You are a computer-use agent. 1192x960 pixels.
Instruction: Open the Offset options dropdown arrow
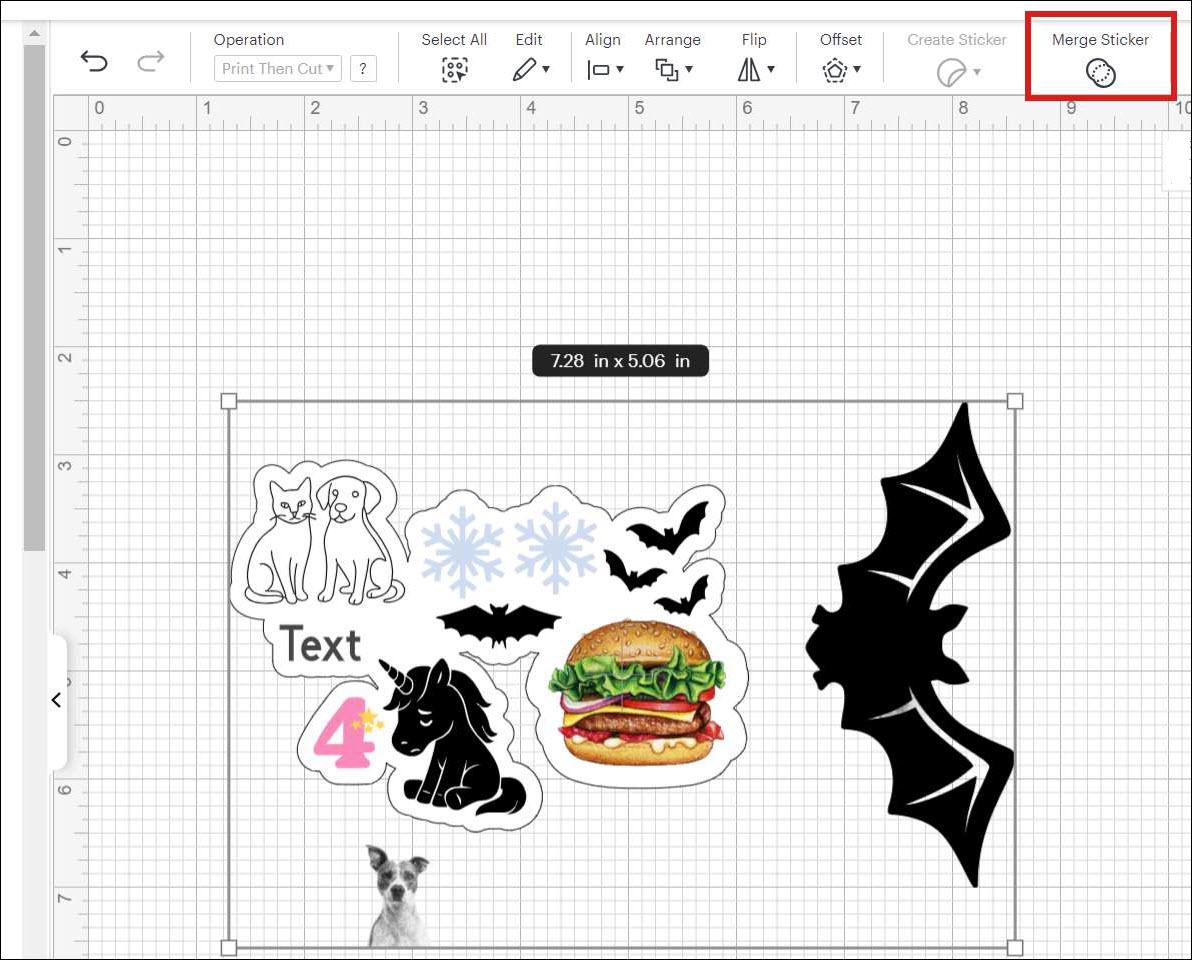855,71
